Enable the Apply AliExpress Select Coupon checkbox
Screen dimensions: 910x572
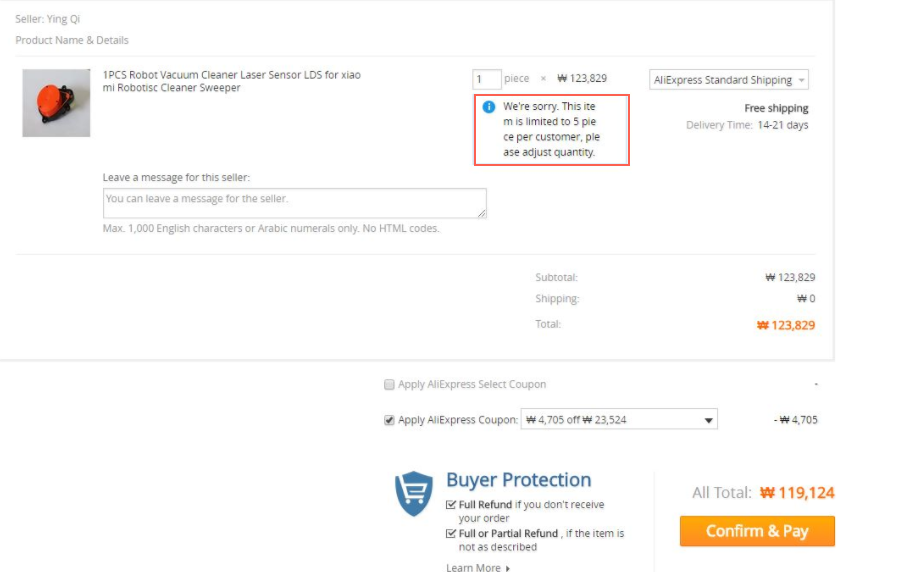[x=389, y=384]
